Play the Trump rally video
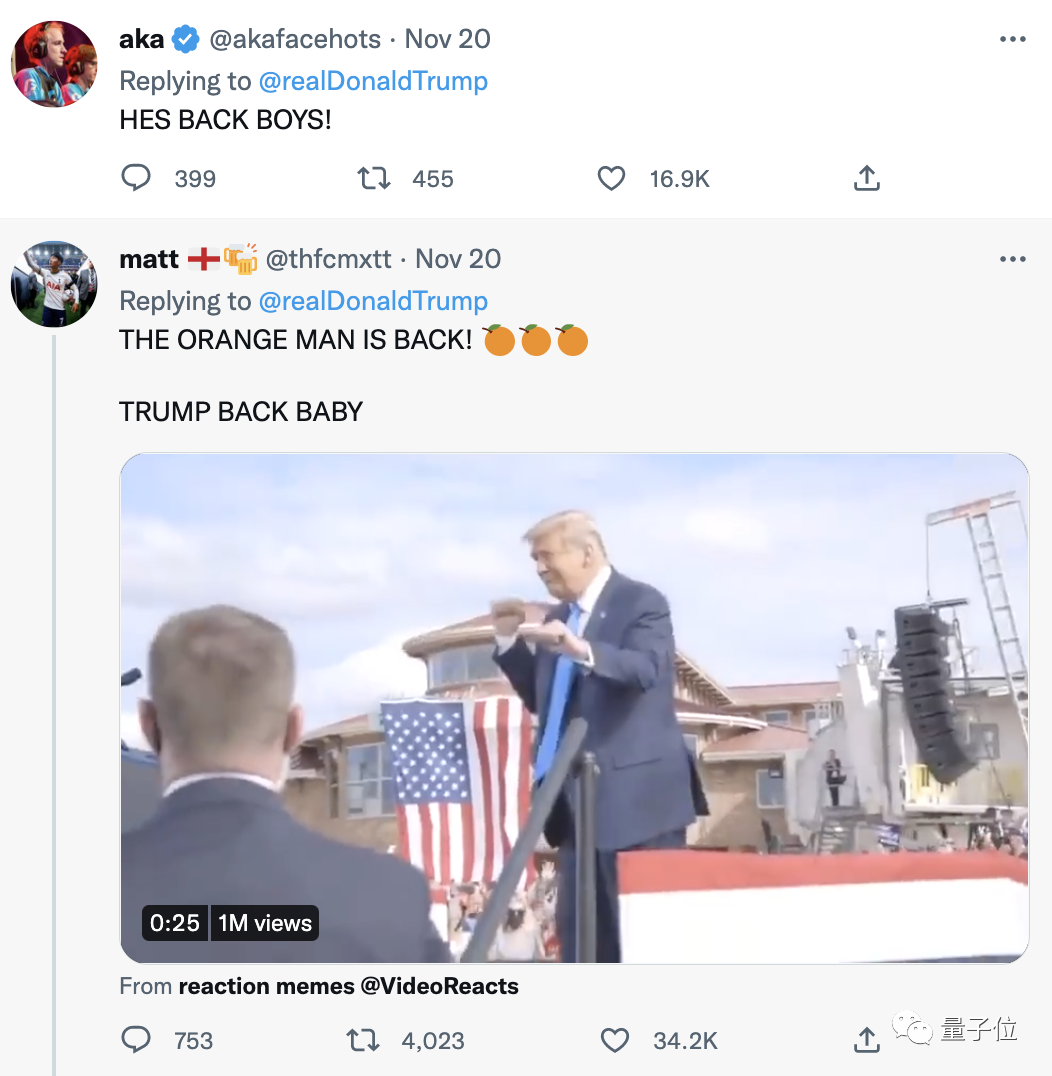The image size is (1052, 1076). click(574, 708)
